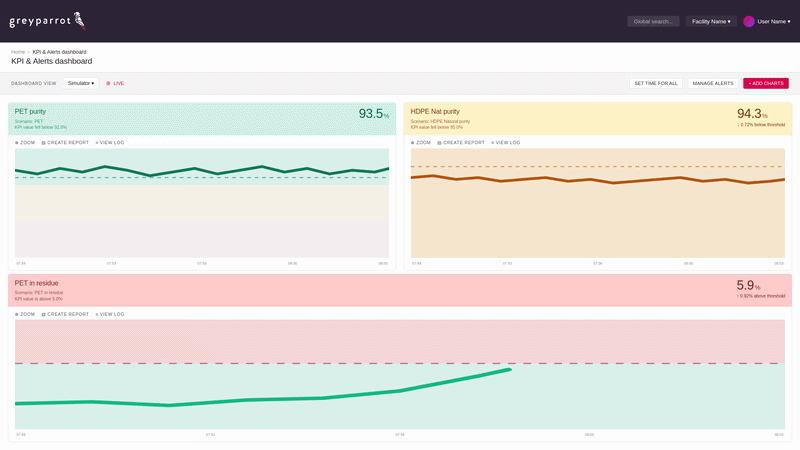
Task: Click the PET in residue card title
Action: [x=36, y=283]
